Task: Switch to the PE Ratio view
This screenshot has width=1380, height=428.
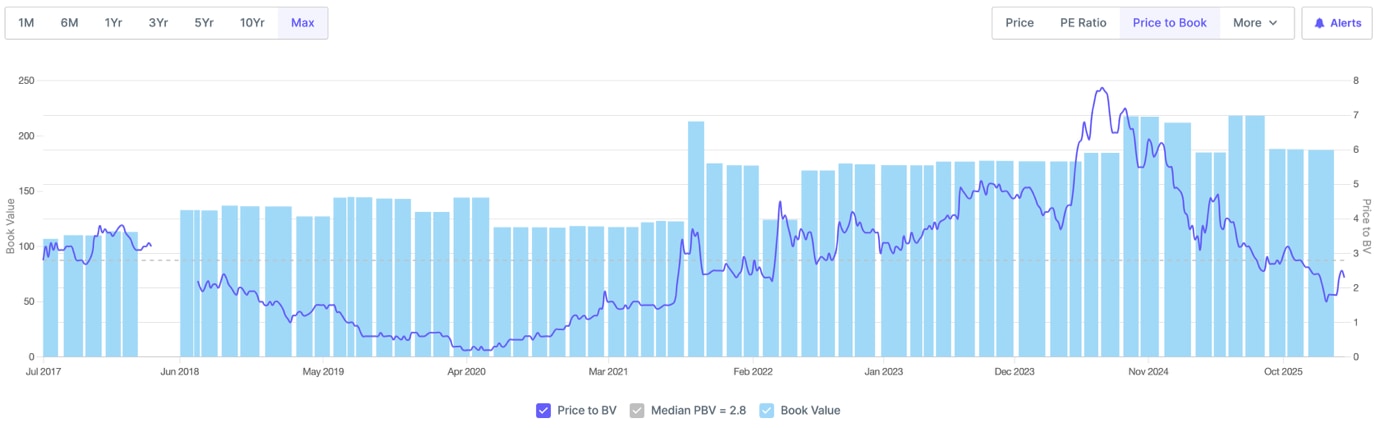Action: coord(1083,23)
